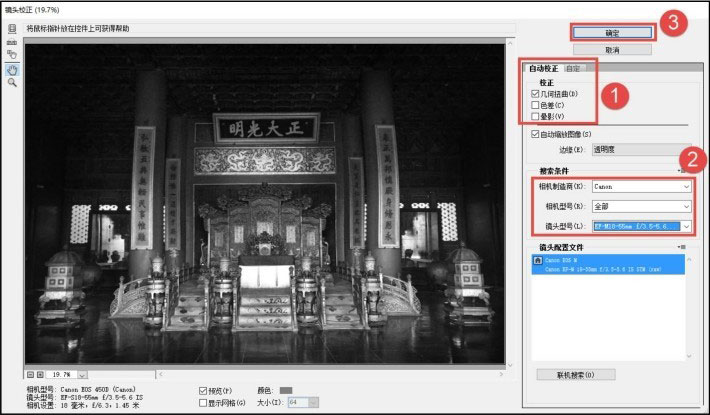Image resolution: width=710 pixels, height=415 pixels.
Task: Open the 相机型号 dropdown
Action: click(641, 206)
